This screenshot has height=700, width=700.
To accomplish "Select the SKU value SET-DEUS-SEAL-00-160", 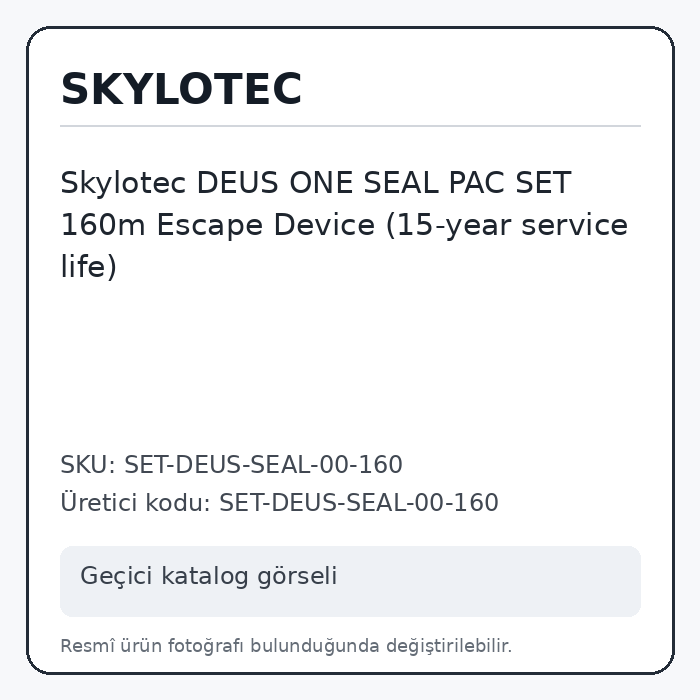I will (x=263, y=464).
